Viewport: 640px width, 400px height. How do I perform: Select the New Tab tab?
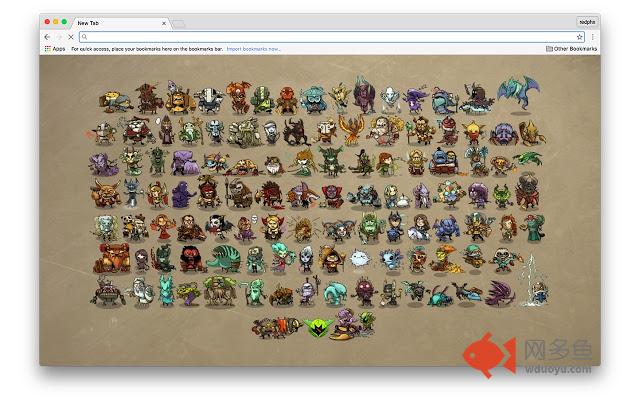click(x=120, y=23)
